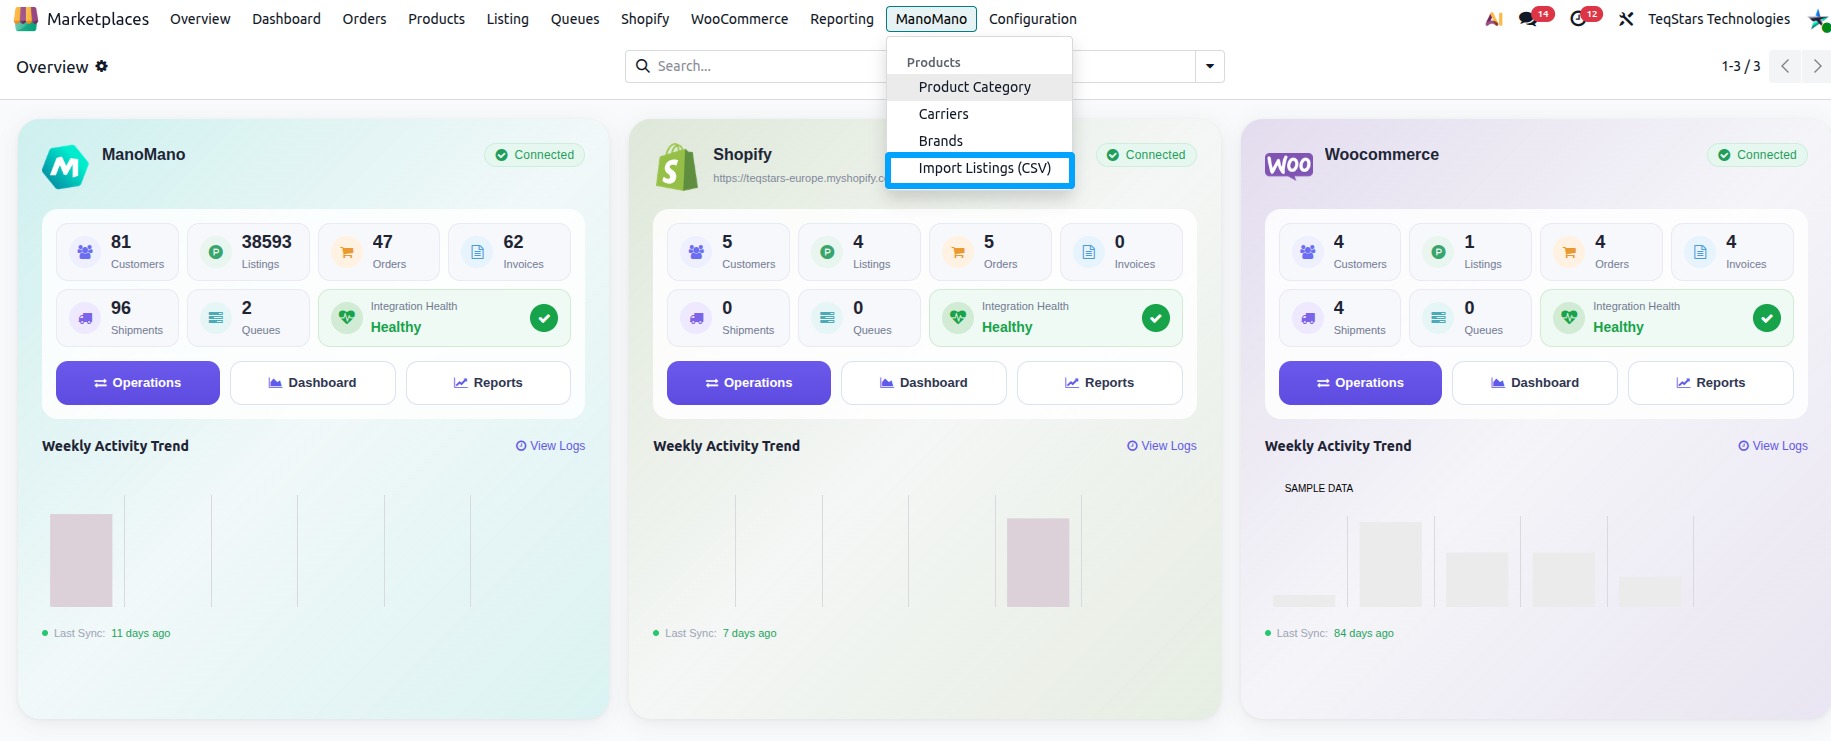The height and width of the screenshot is (741, 1831).
Task: Click ManoMano Operations button
Action: pos(138,383)
